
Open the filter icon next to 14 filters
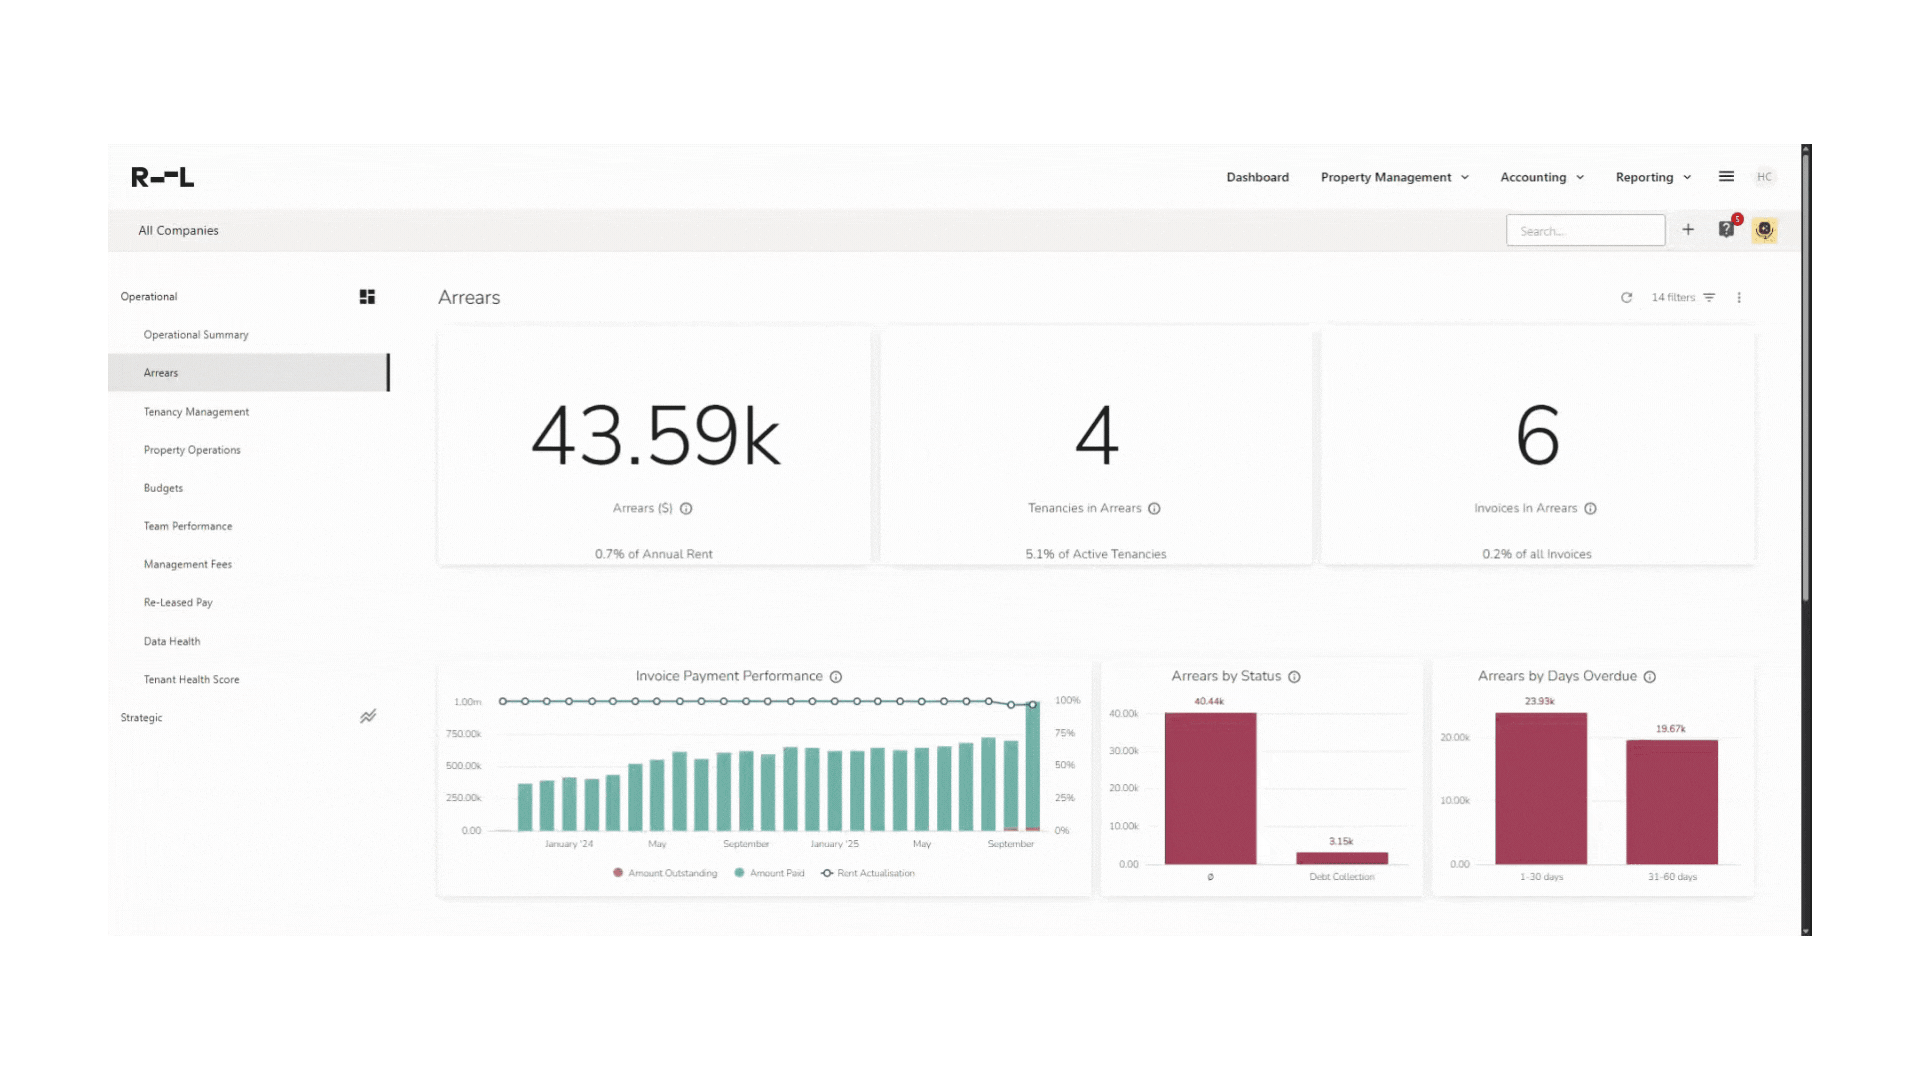(1709, 297)
